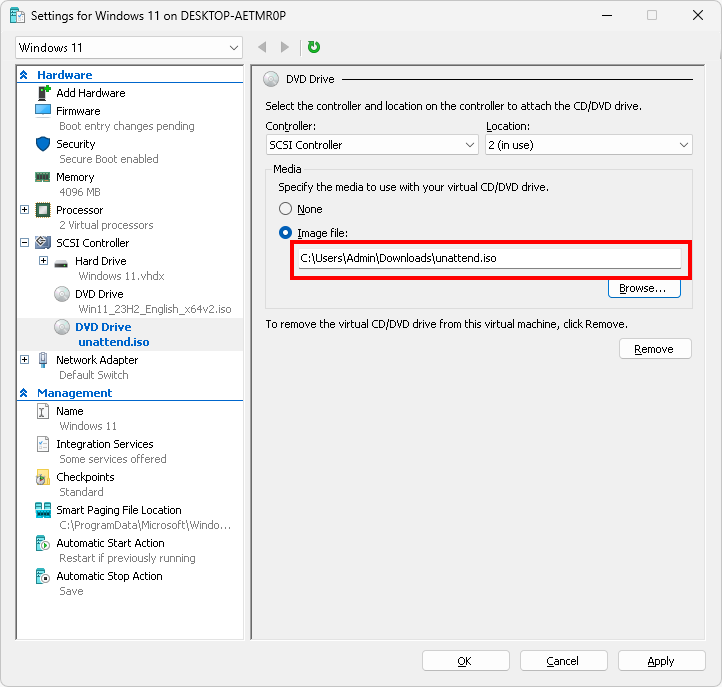Click the Automatic Start Action icon

click(x=42, y=543)
